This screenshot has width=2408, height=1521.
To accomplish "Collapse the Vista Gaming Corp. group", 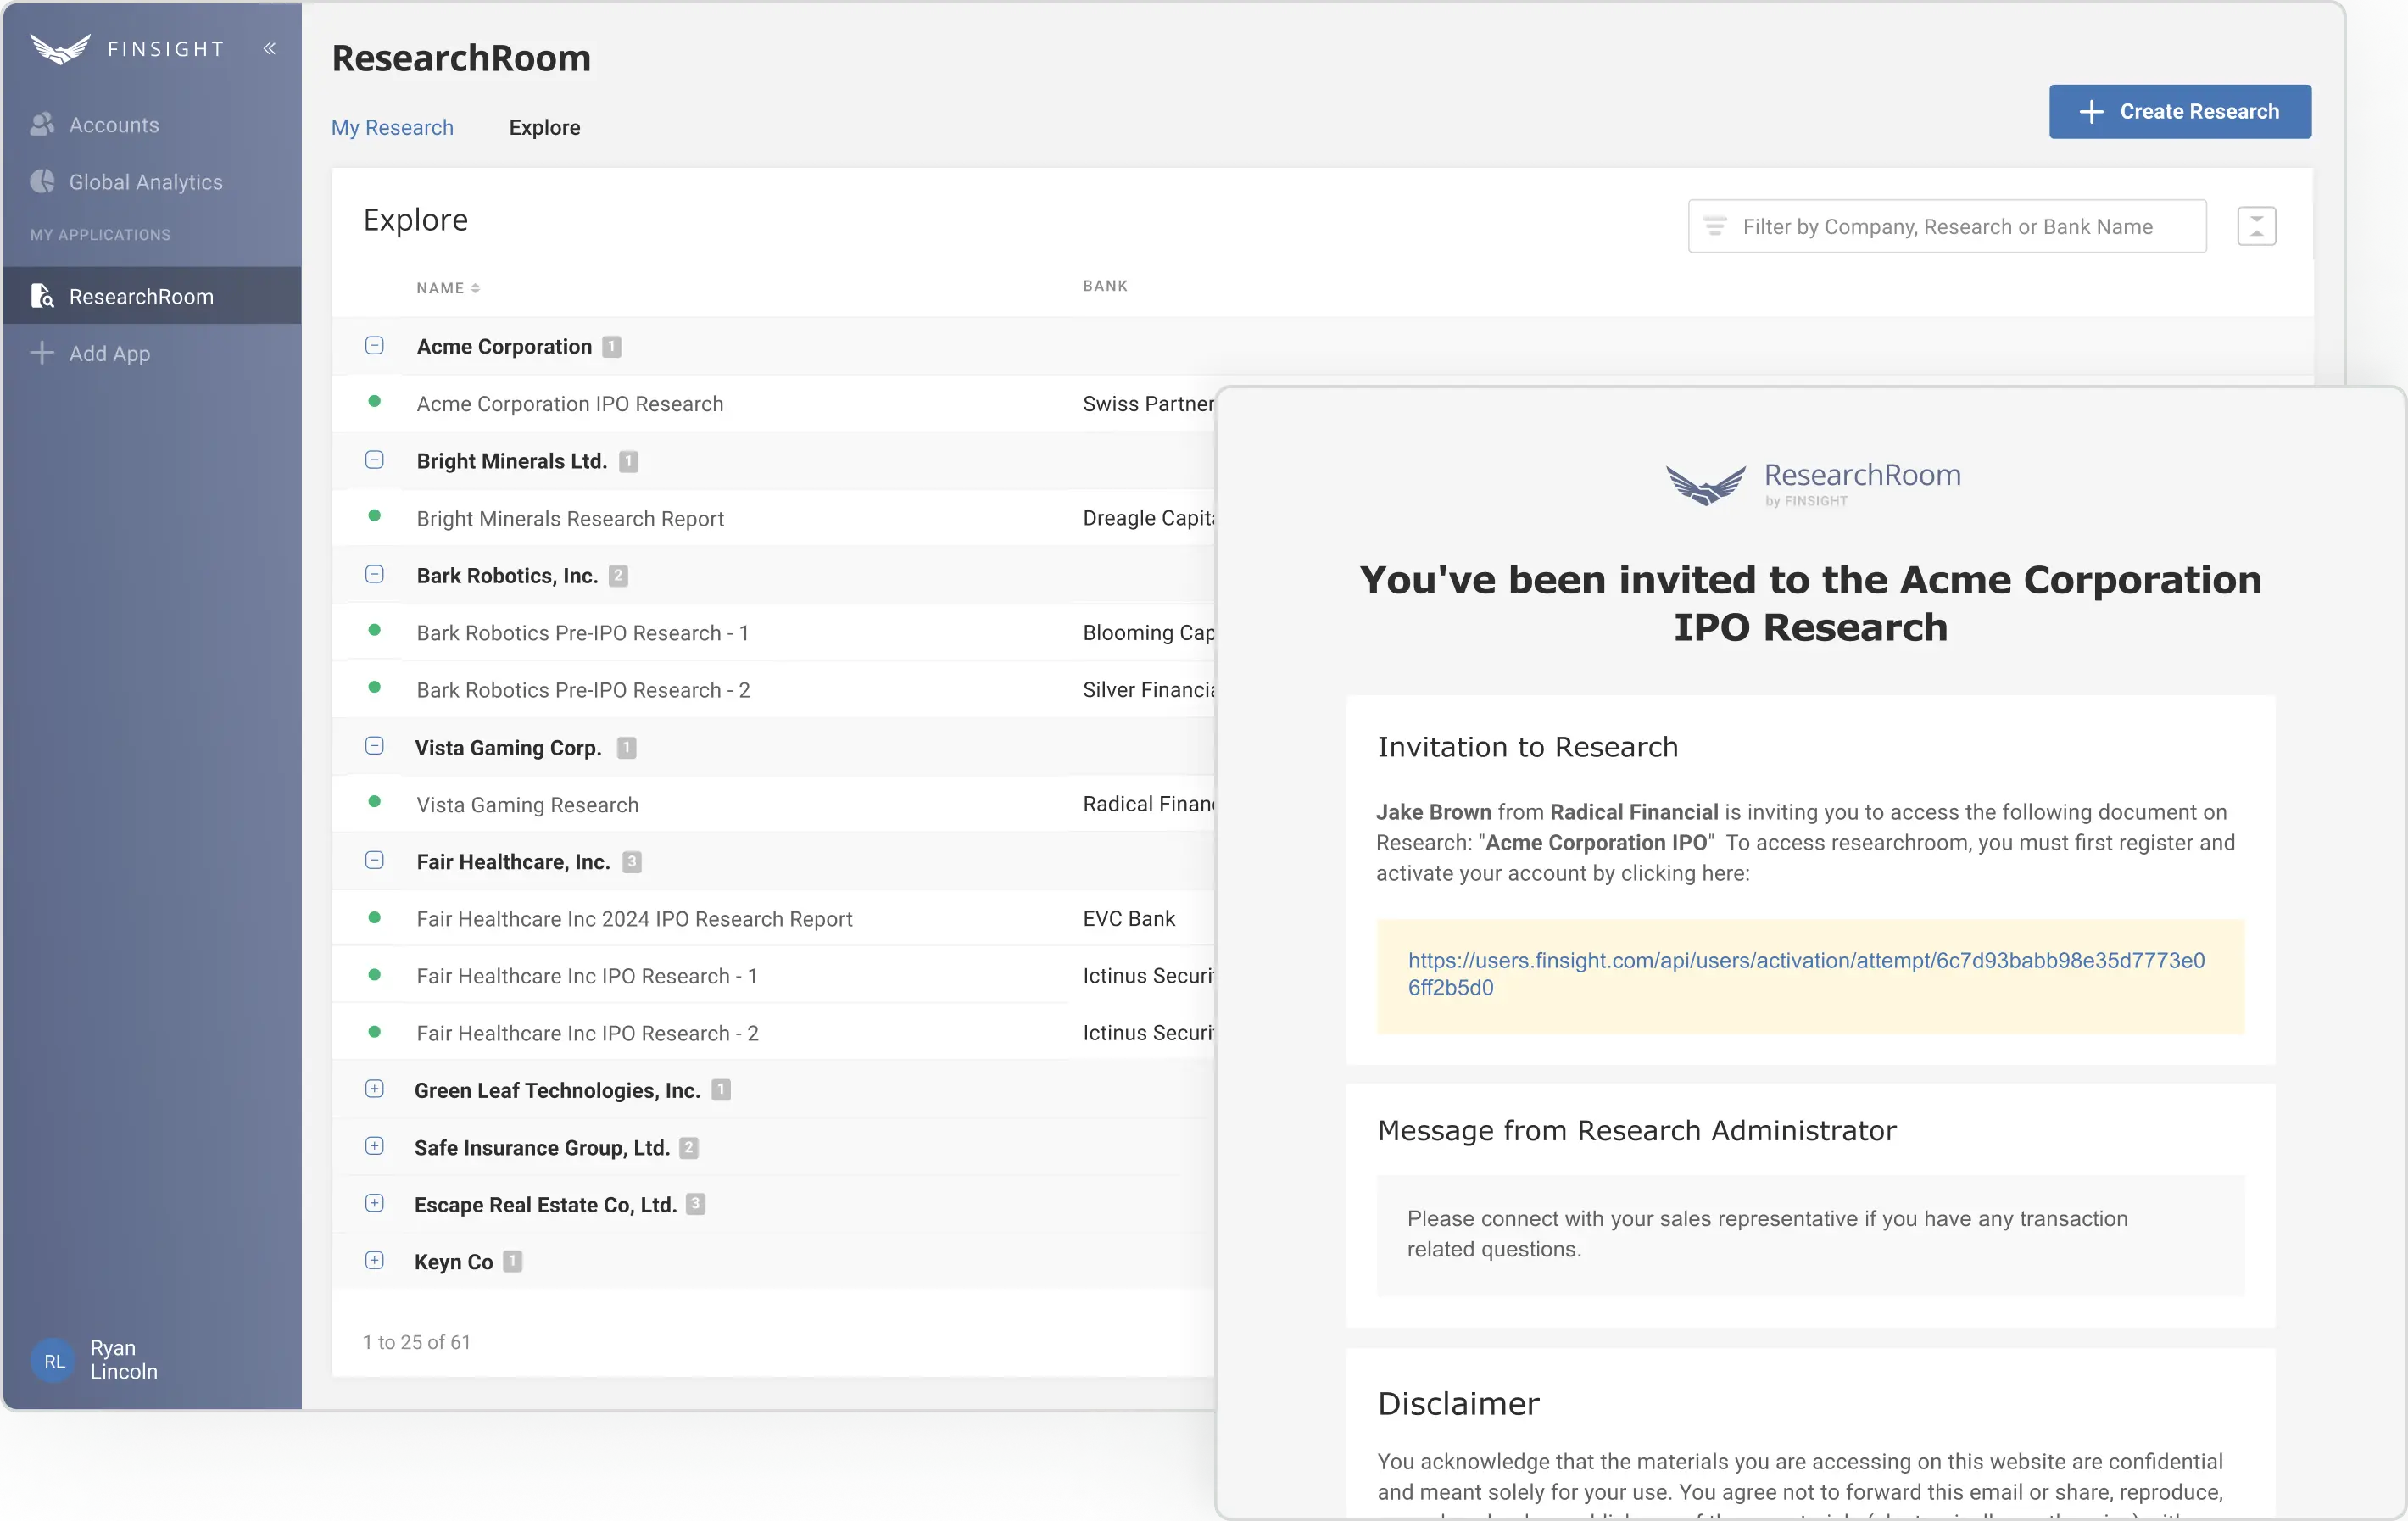I will coord(374,747).
